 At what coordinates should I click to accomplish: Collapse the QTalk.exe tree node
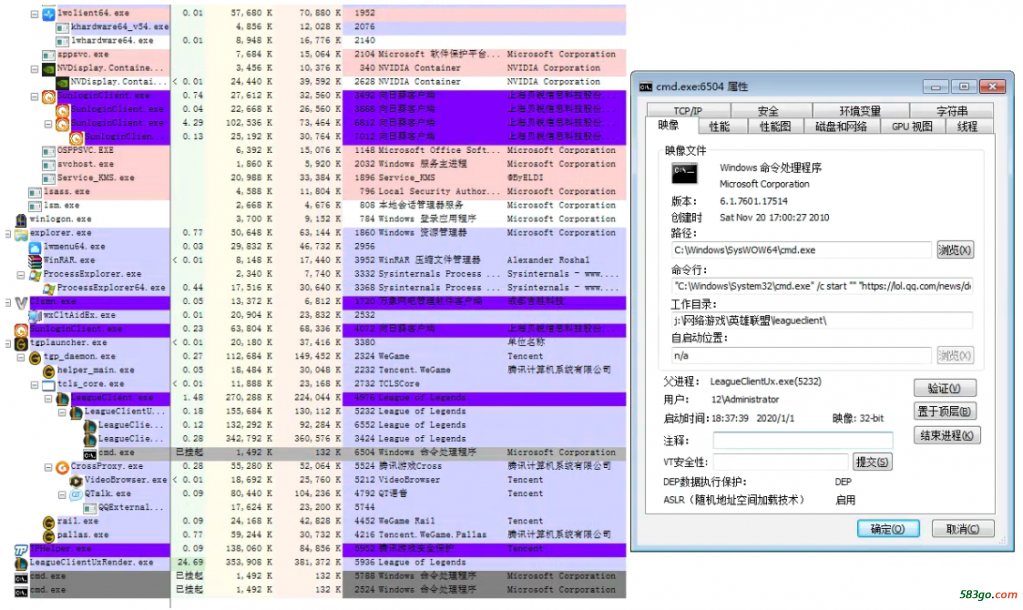tap(62, 495)
